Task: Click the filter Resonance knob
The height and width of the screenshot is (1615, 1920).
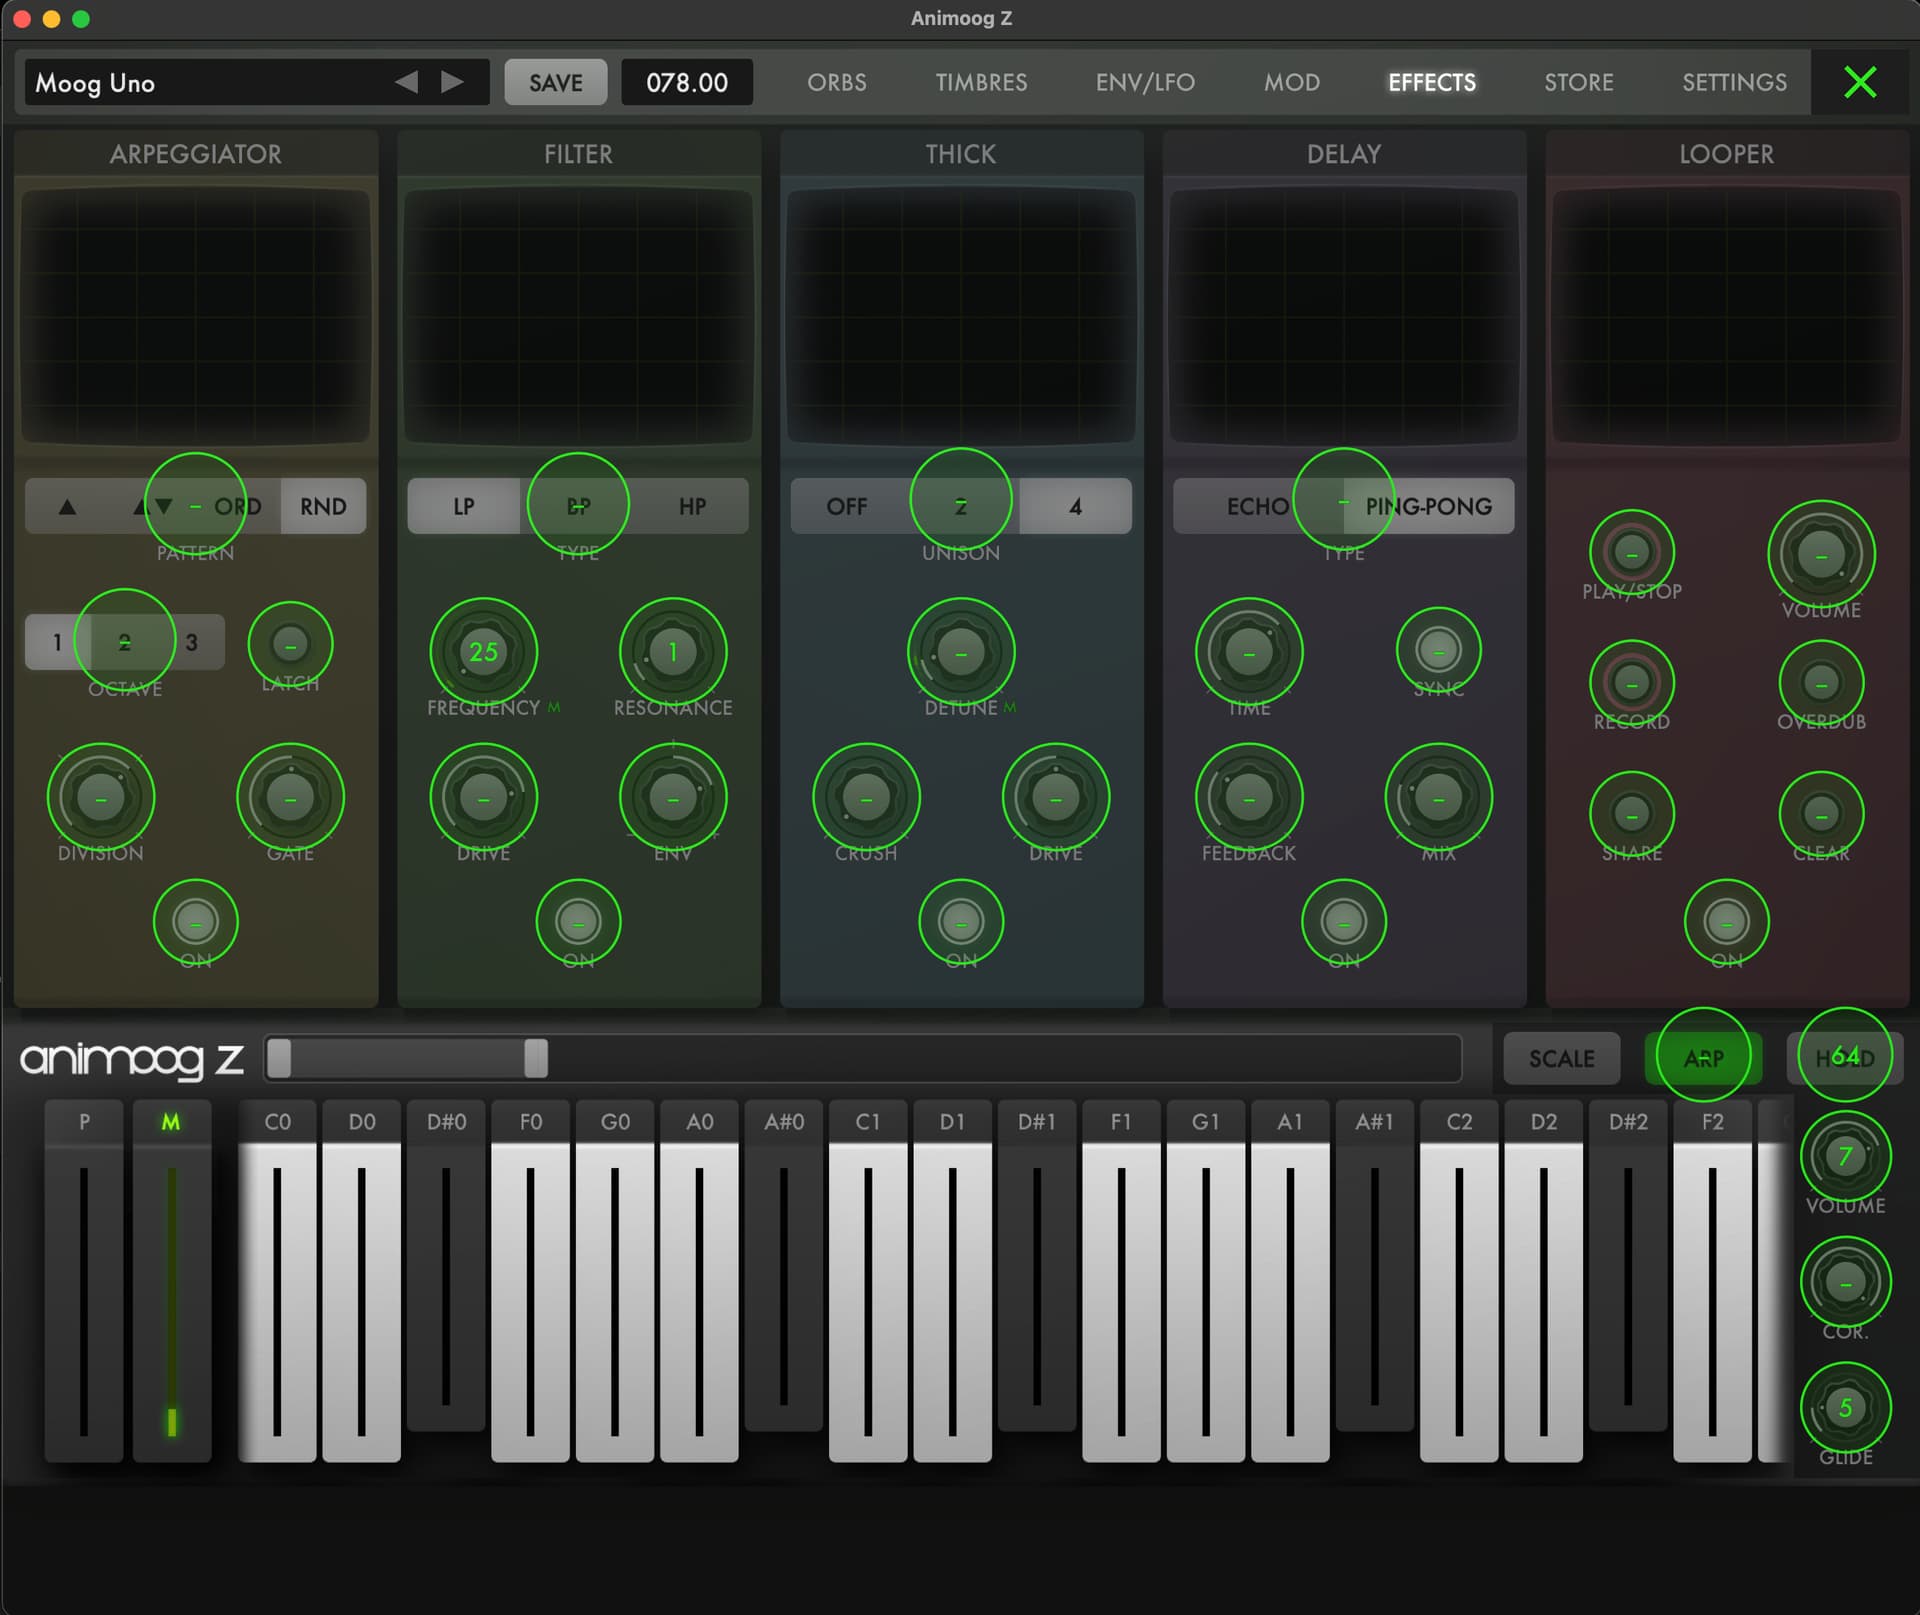Action: 673,652
